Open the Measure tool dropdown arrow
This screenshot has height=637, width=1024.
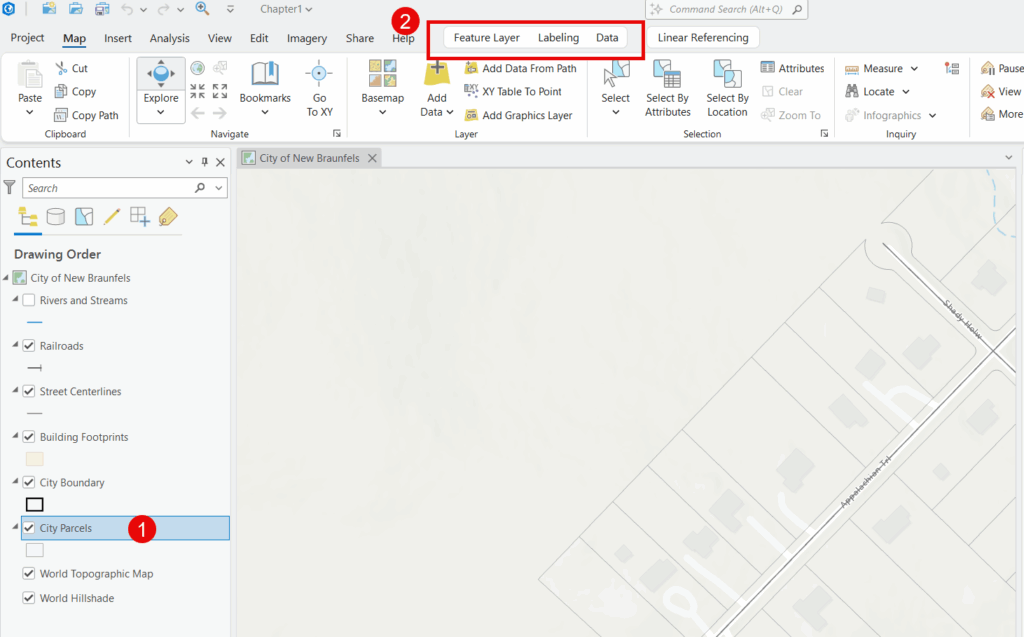coord(914,69)
